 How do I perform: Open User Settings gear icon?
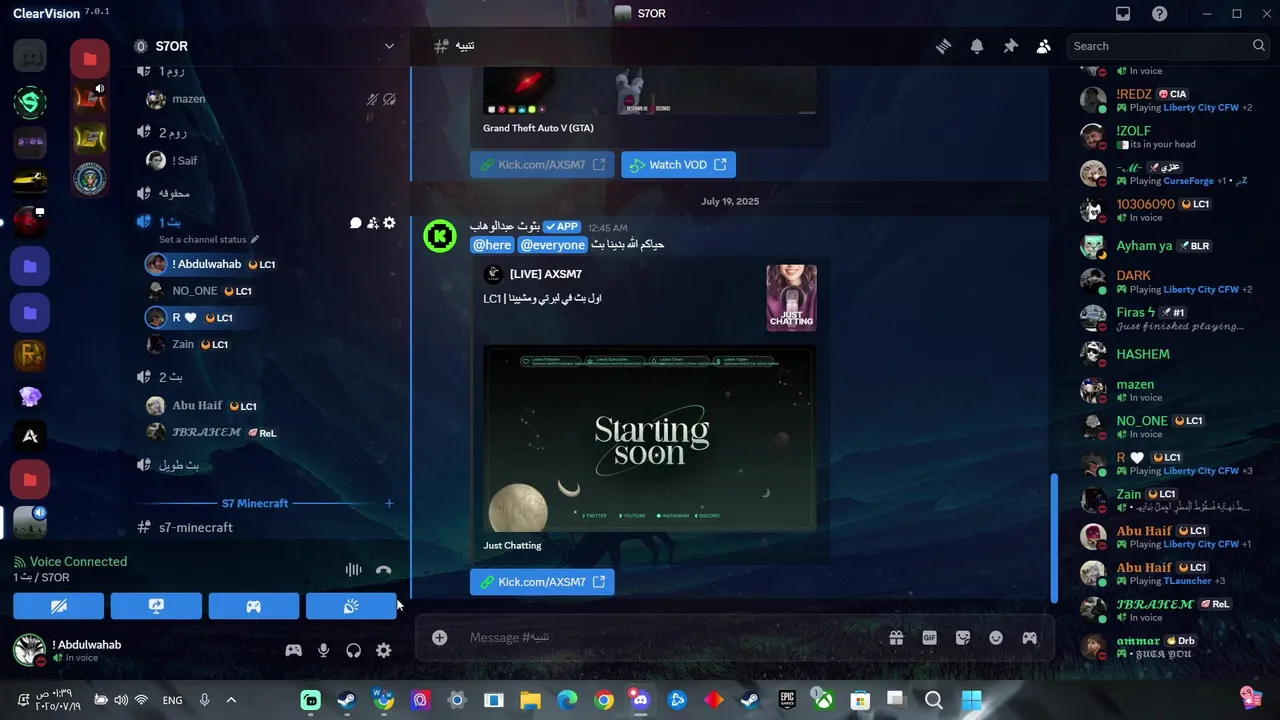pos(383,650)
